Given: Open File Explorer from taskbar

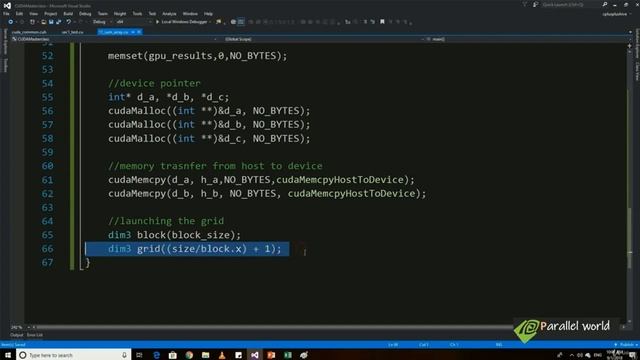Looking at the screenshot, I should (x=205, y=355).
